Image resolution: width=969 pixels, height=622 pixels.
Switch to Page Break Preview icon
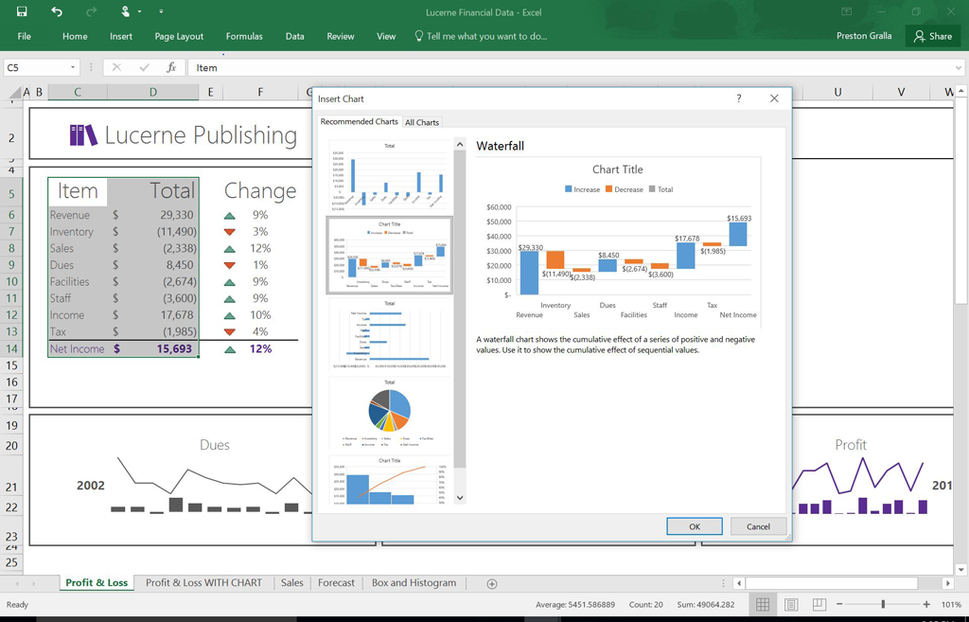(819, 604)
